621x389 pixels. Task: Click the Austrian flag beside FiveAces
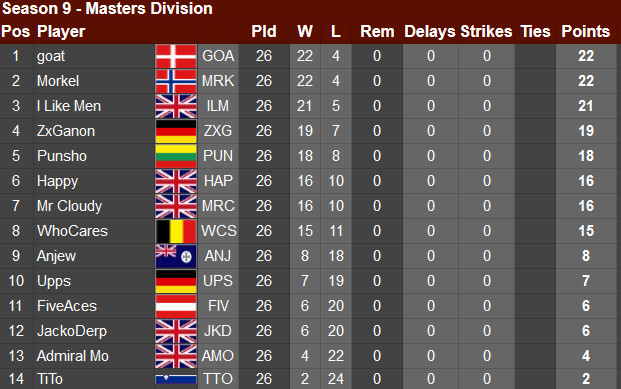(x=176, y=306)
